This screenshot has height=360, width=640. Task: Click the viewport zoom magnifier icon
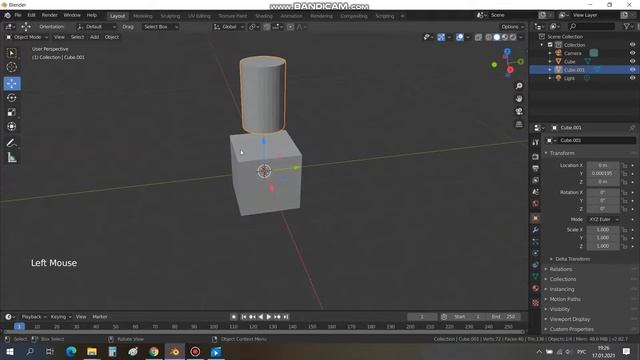519,86
